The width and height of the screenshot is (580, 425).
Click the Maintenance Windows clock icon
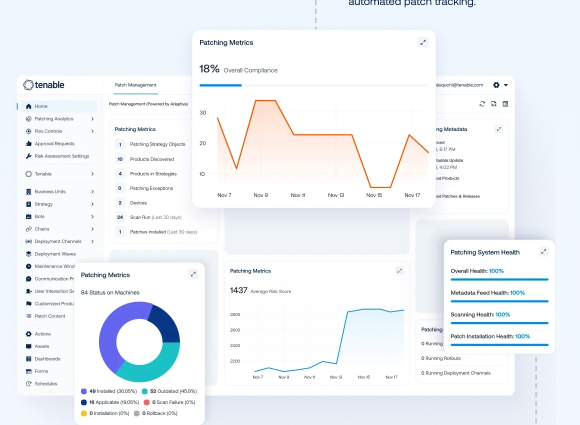[28, 266]
